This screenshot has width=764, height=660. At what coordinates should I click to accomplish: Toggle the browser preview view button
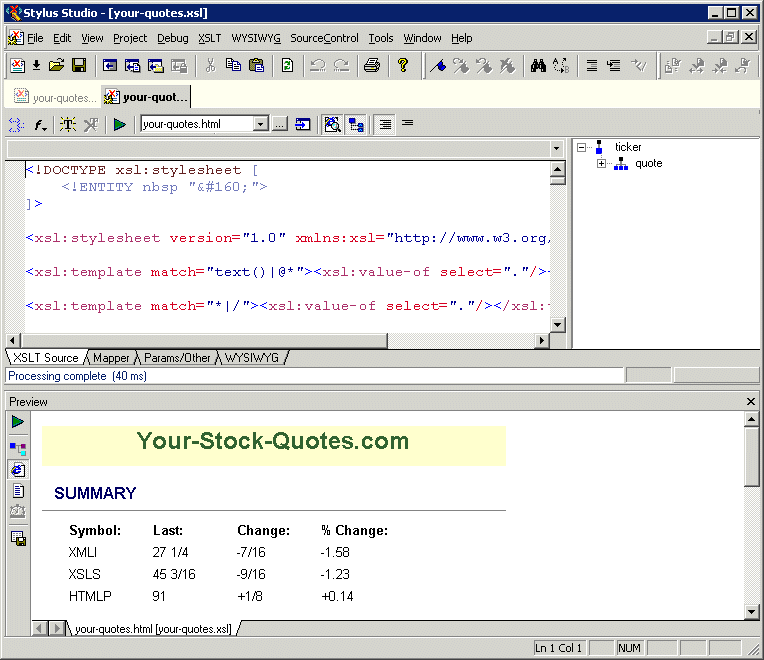tap(18, 469)
